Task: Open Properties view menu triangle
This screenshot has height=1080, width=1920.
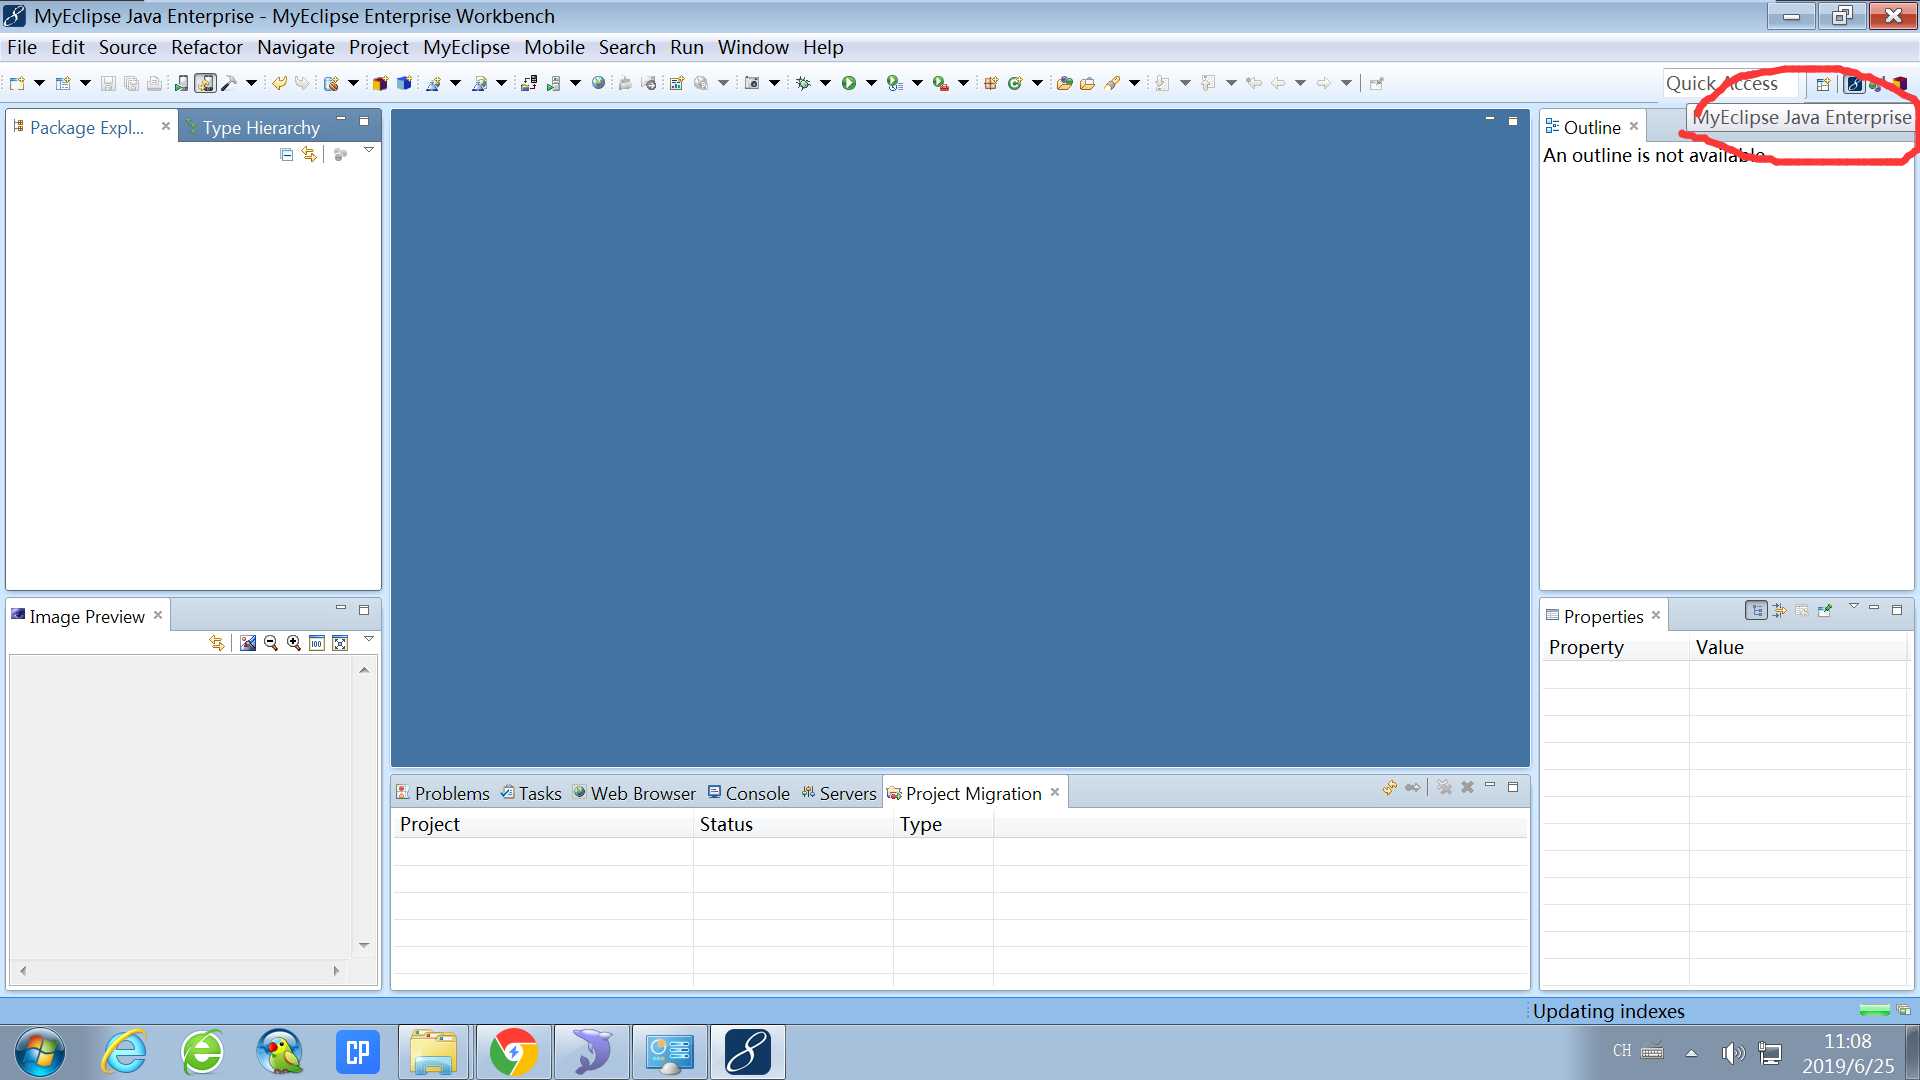Action: pyautogui.click(x=1853, y=607)
